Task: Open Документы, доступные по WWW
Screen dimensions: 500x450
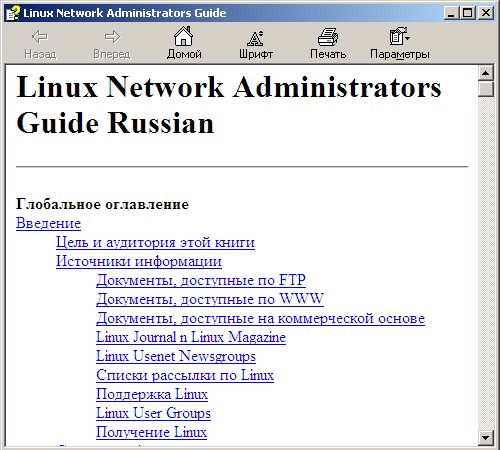Action: pos(210,299)
